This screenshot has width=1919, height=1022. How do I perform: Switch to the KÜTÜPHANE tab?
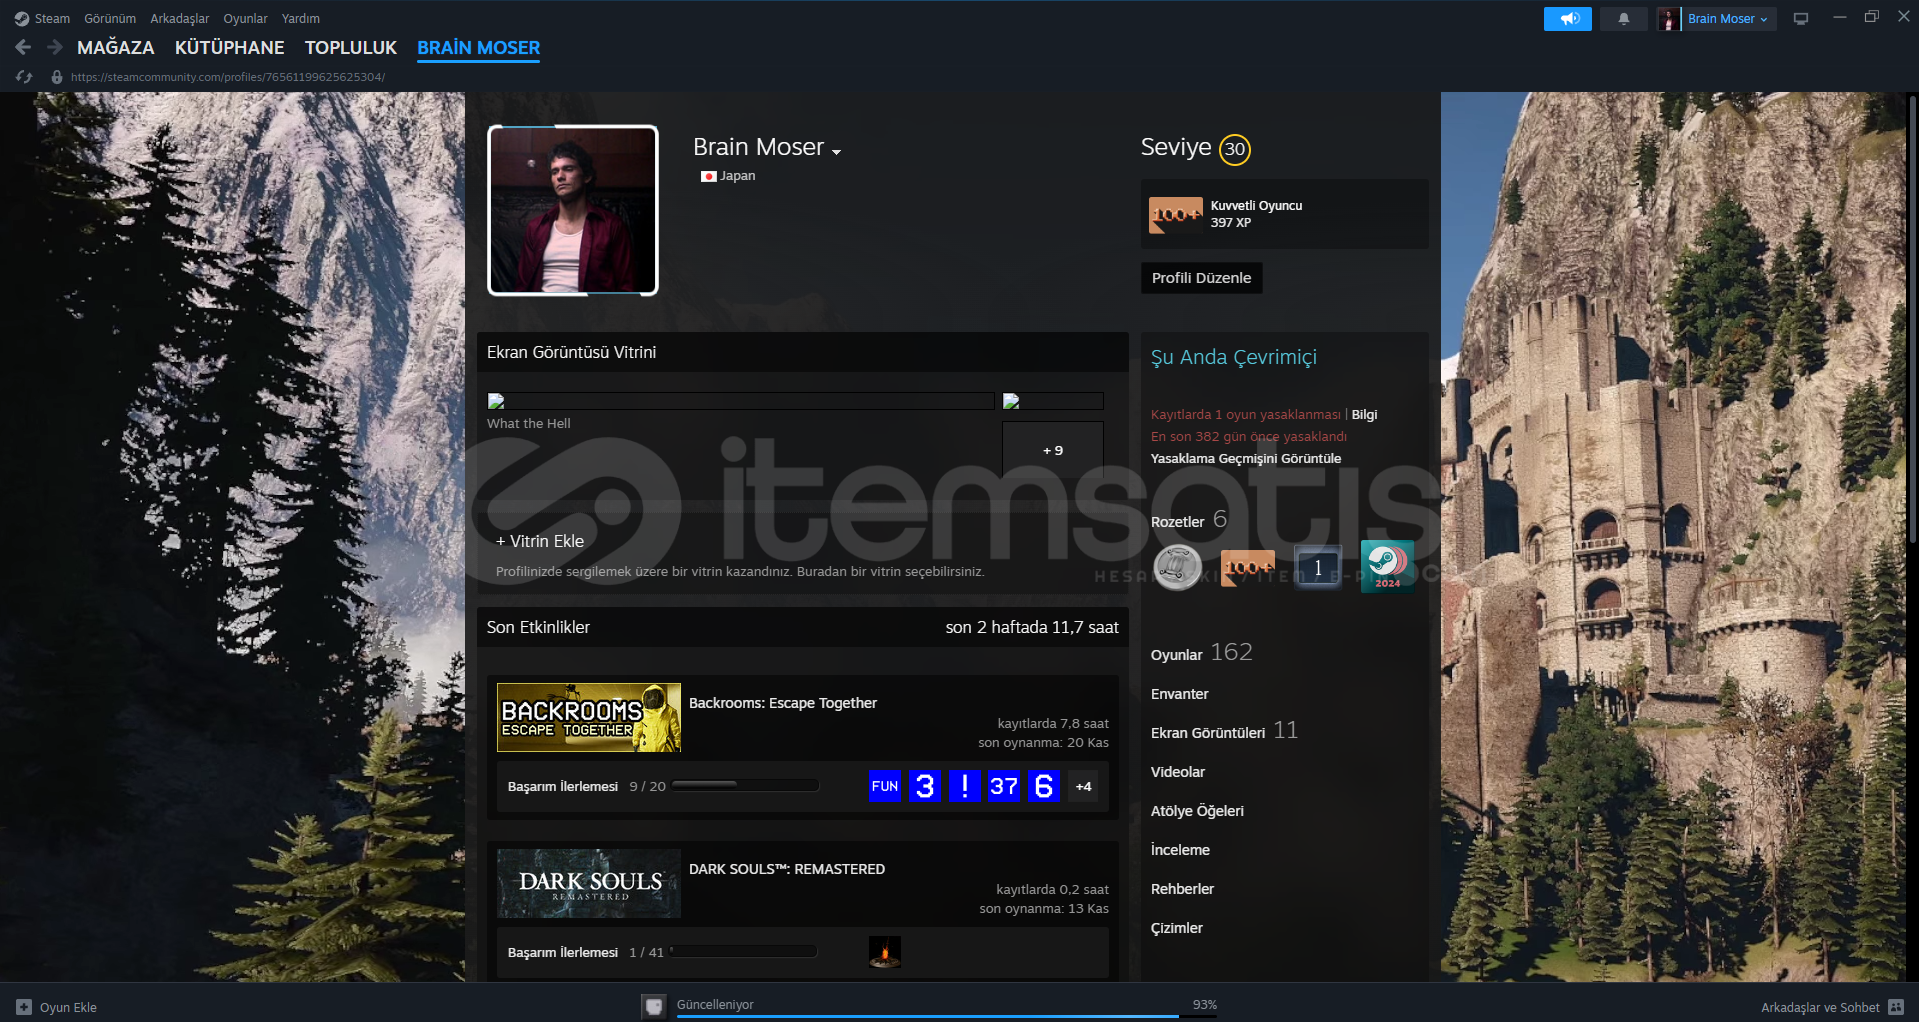pos(229,48)
